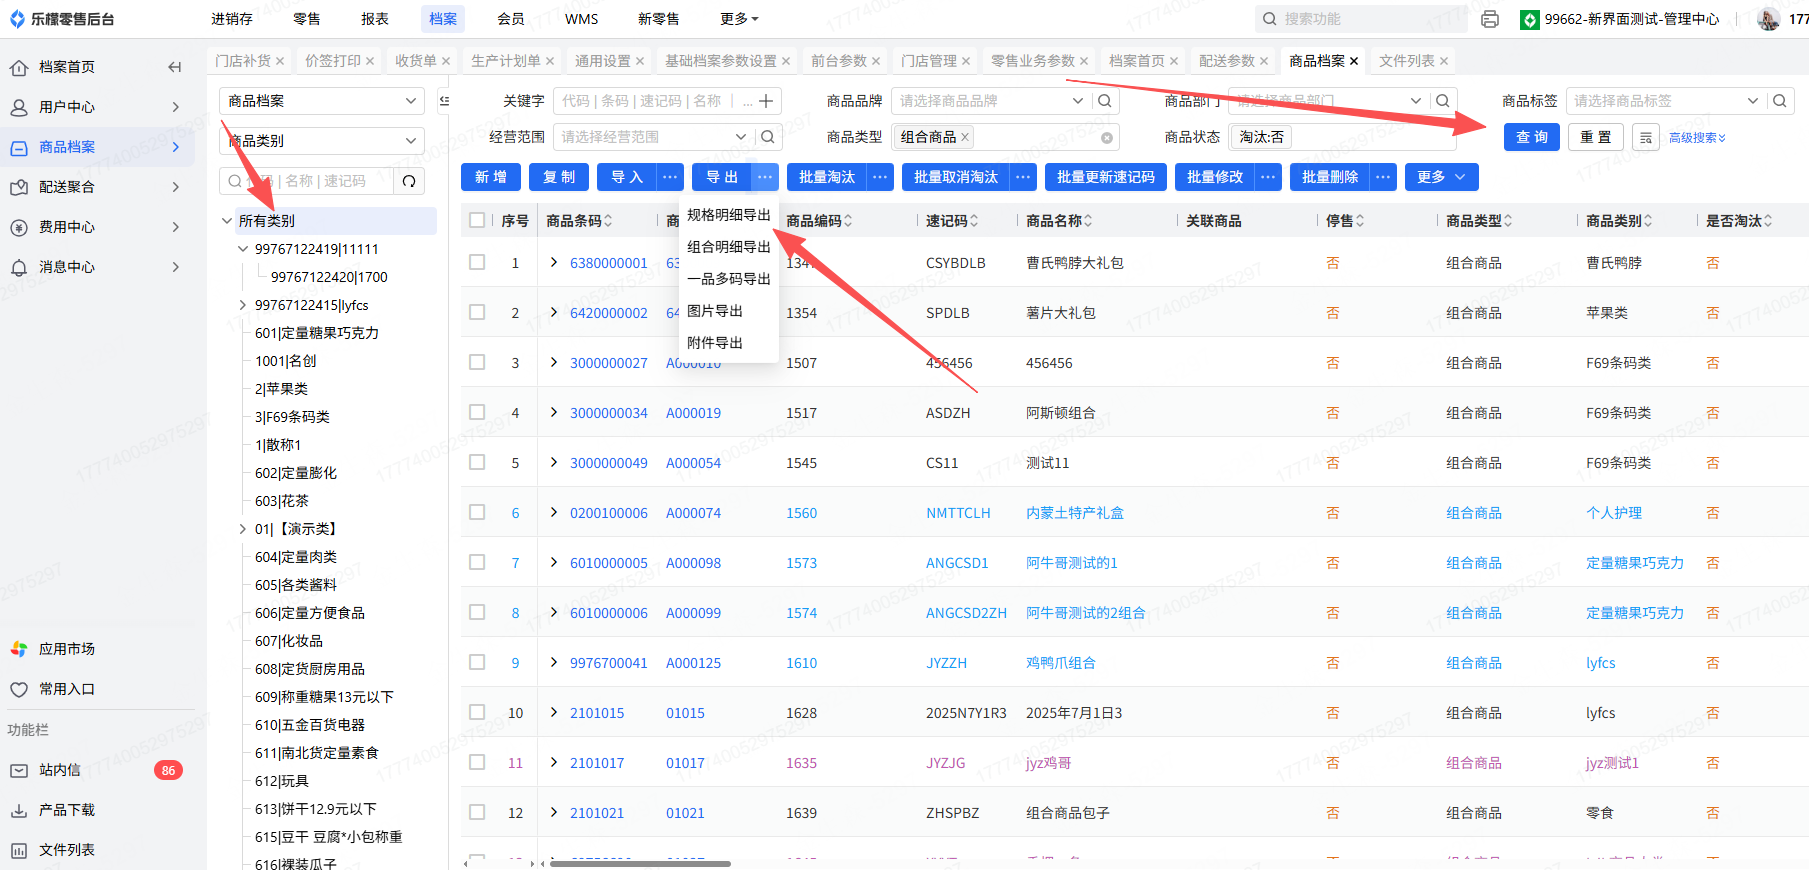Sort by the 速记码 column sort icon

[974, 221]
